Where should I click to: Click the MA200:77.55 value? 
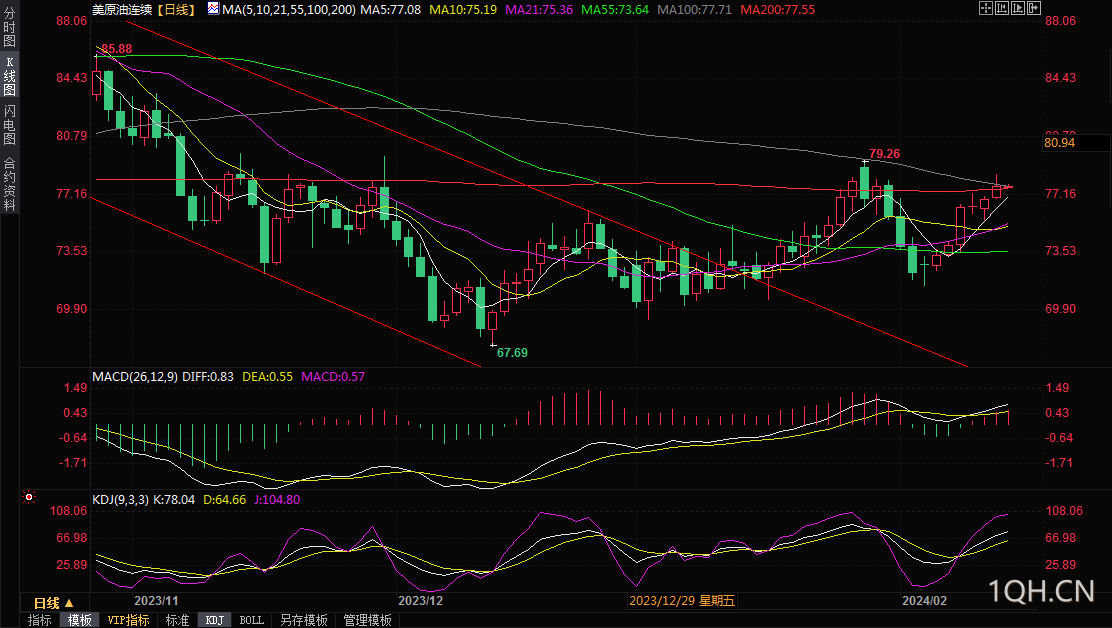[x=777, y=9]
